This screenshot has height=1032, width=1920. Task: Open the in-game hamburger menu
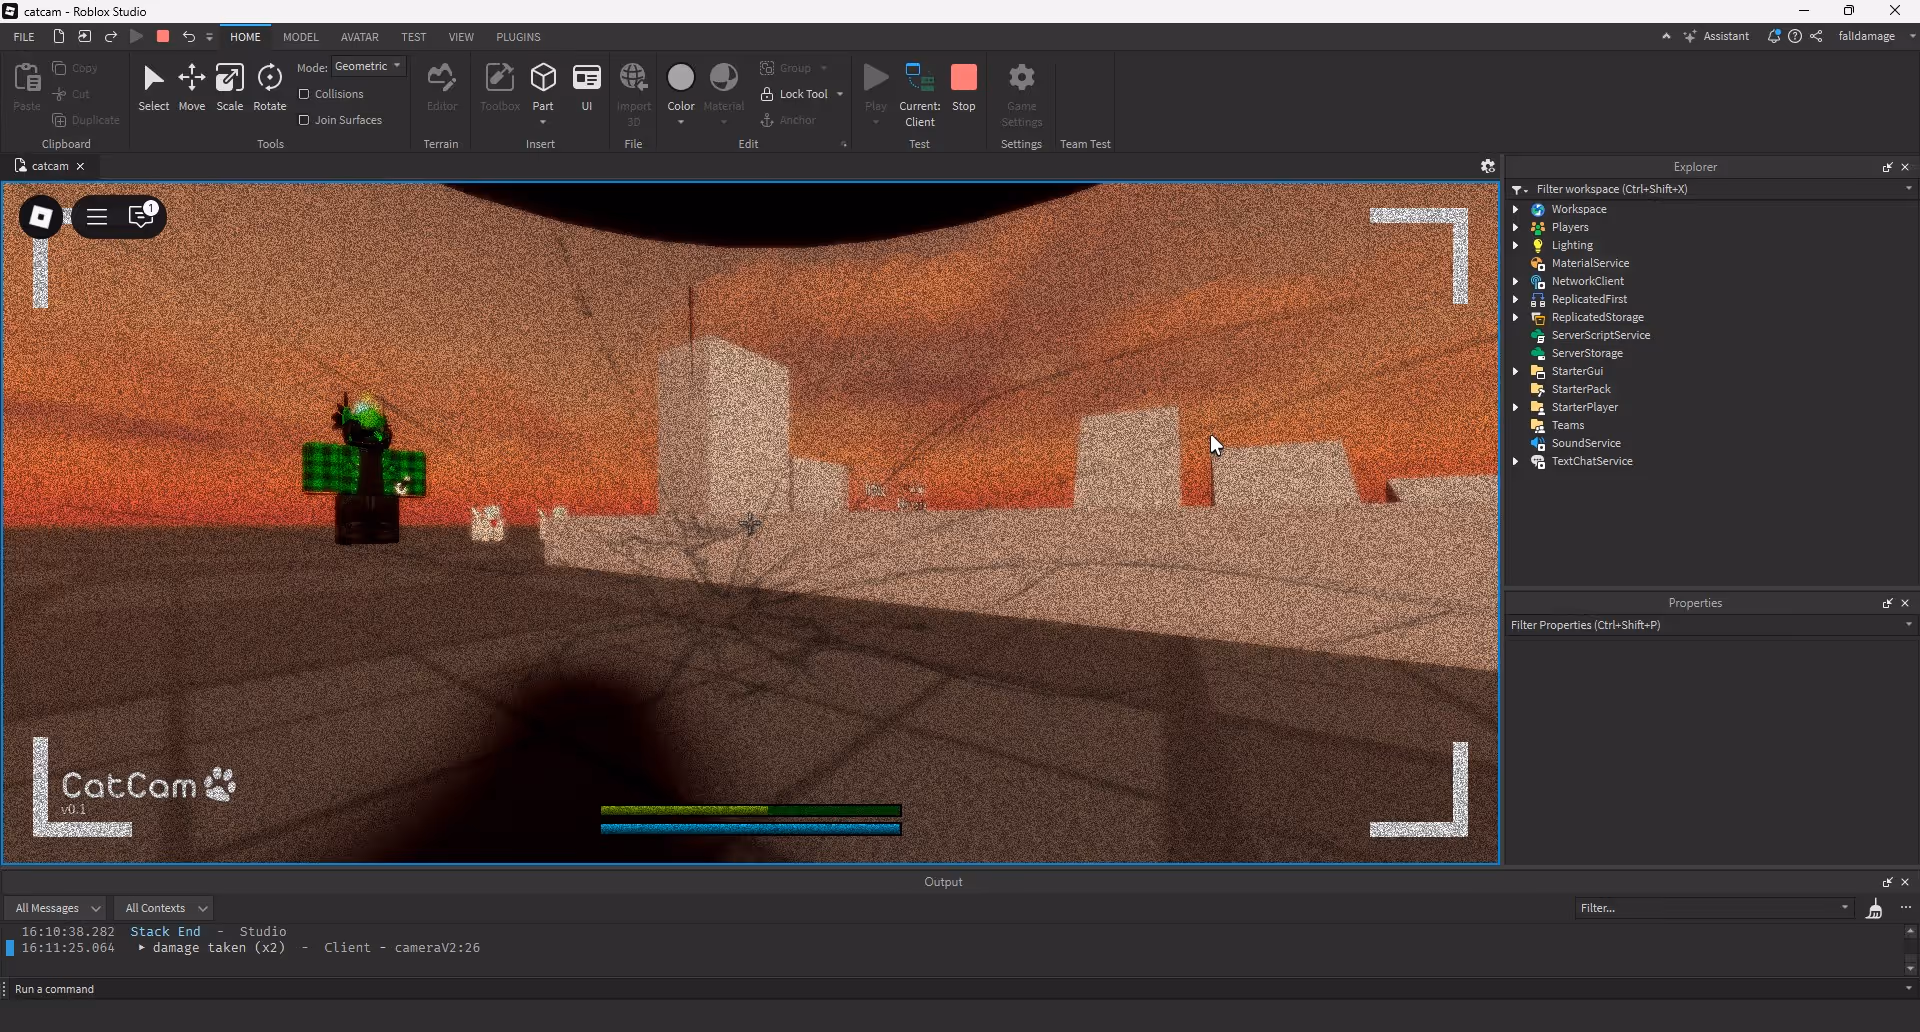point(97,217)
